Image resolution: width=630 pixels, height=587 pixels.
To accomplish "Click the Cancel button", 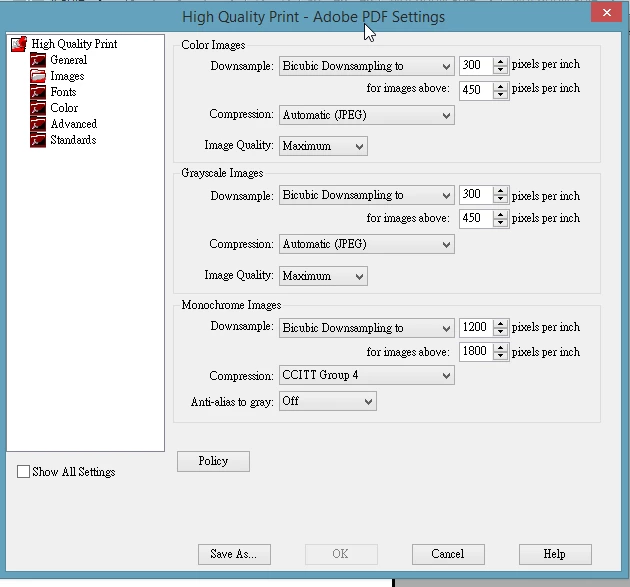I will [x=448, y=554].
